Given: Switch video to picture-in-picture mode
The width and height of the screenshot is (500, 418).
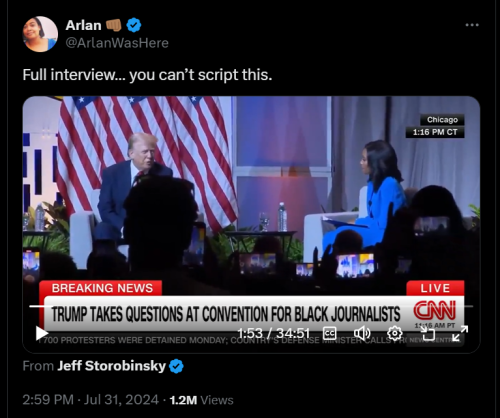Looking at the screenshot, I should [427, 333].
